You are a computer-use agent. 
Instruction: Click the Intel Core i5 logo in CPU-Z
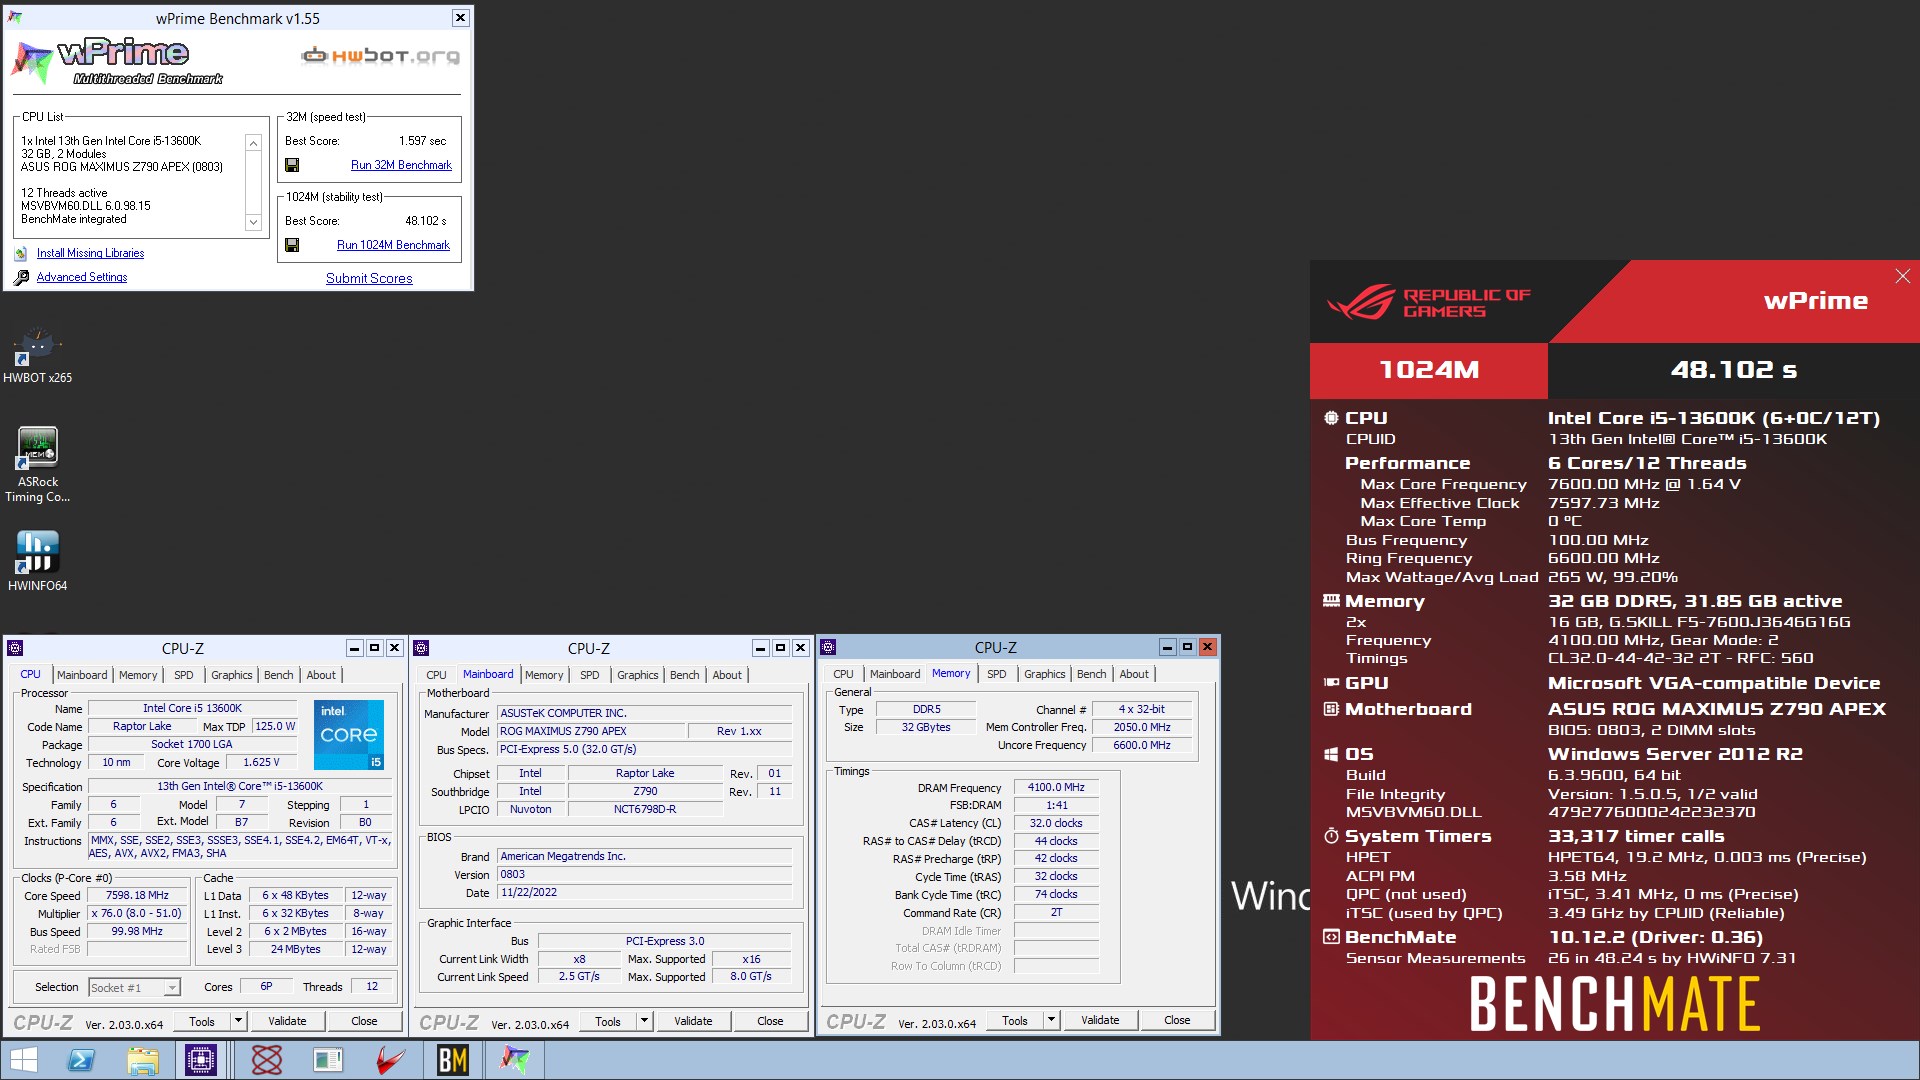pos(349,735)
